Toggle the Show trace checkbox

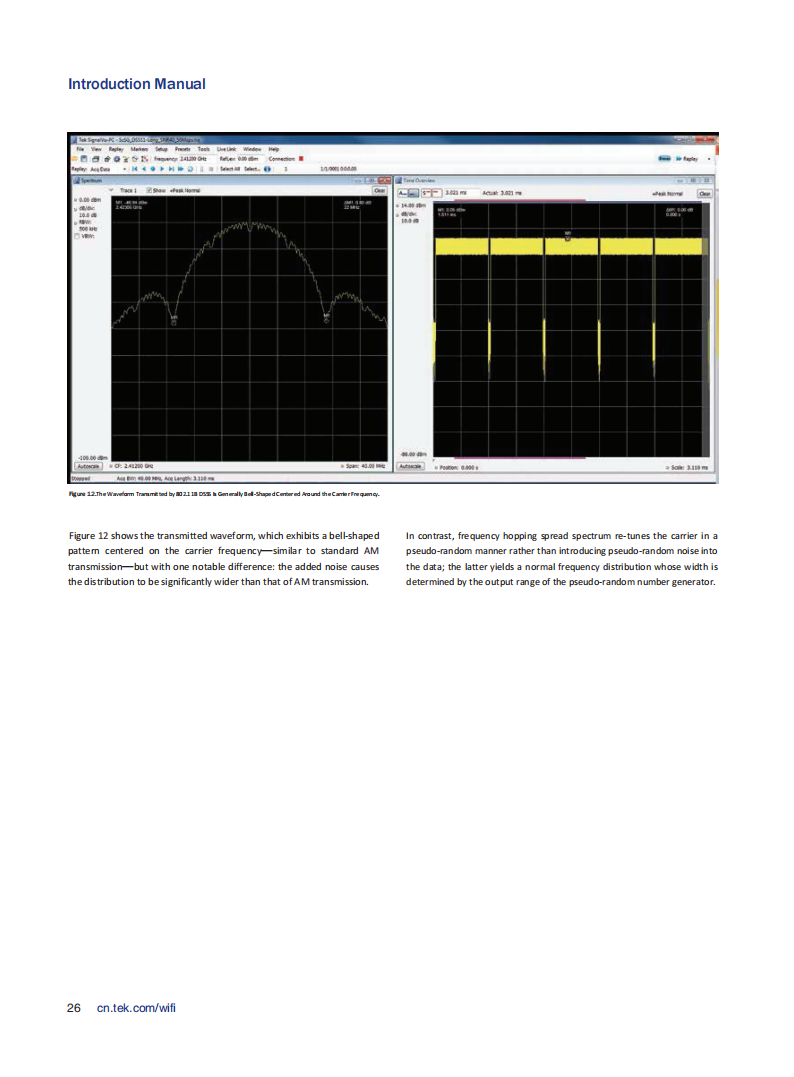tap(149, 190)
